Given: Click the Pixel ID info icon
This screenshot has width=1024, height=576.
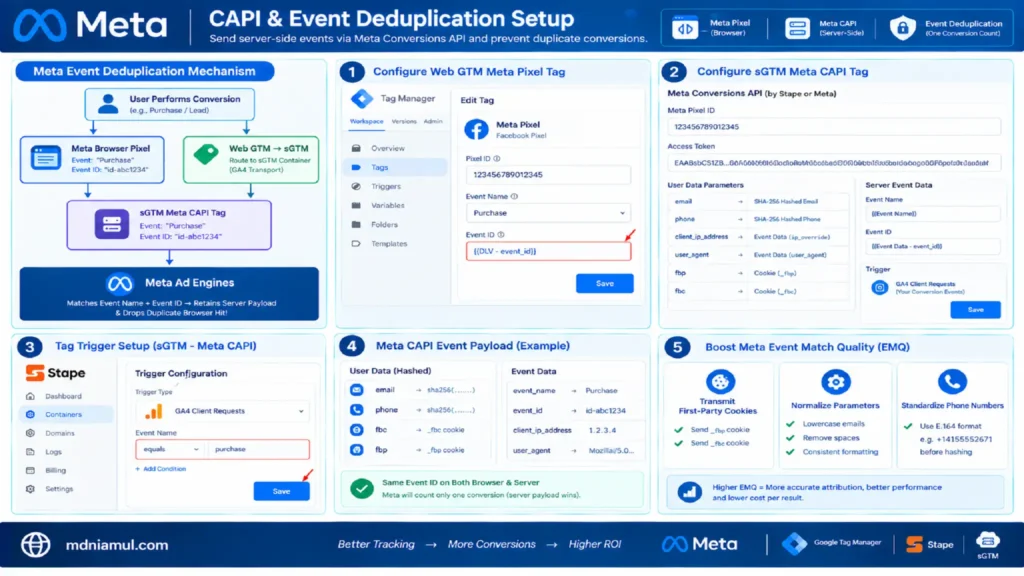Looking at the screenshot, I should click(x=497, y=159).
